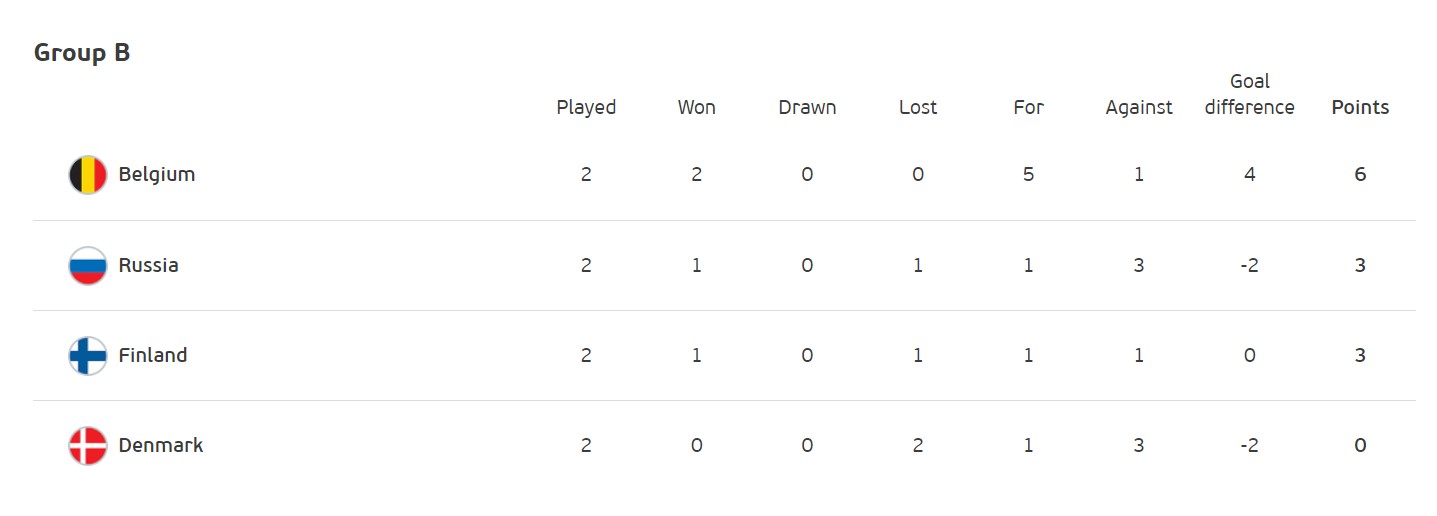
Task: Click the Russia flag icon
Action: pos(88,266)
